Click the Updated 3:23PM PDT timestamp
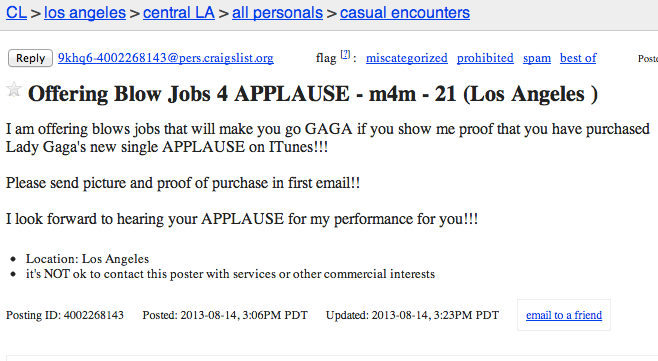Image resolution: width=658 pixels, height=361 pixels. pos(413,315)
